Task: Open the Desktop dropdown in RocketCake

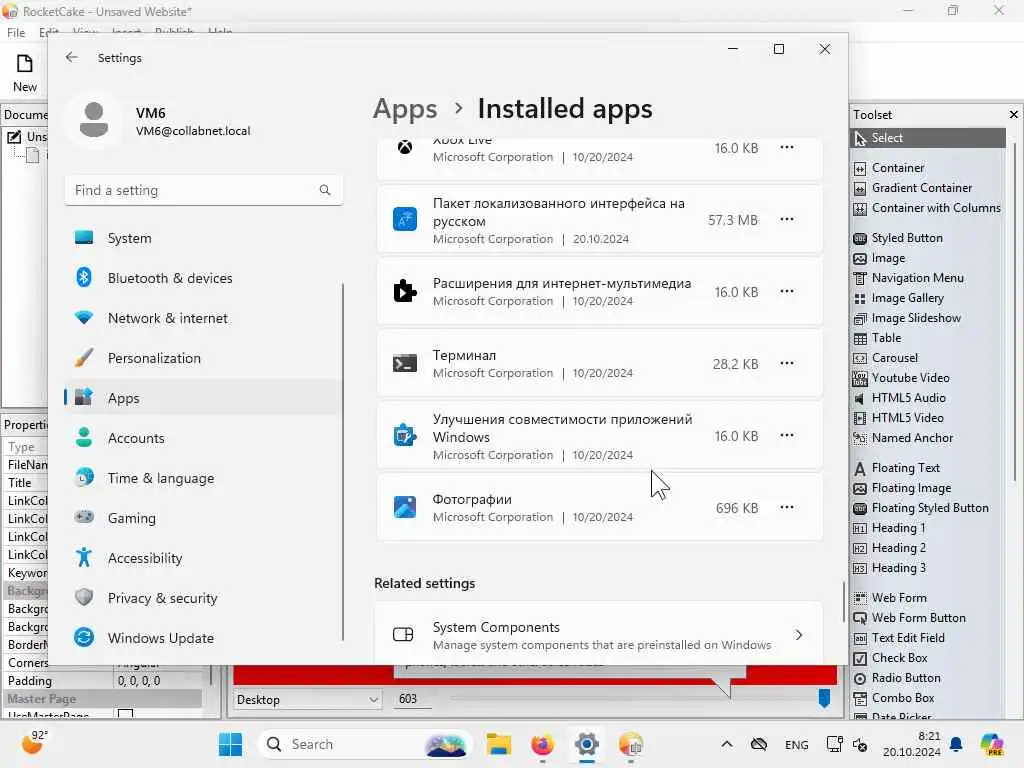Action: tap(307, 699)
